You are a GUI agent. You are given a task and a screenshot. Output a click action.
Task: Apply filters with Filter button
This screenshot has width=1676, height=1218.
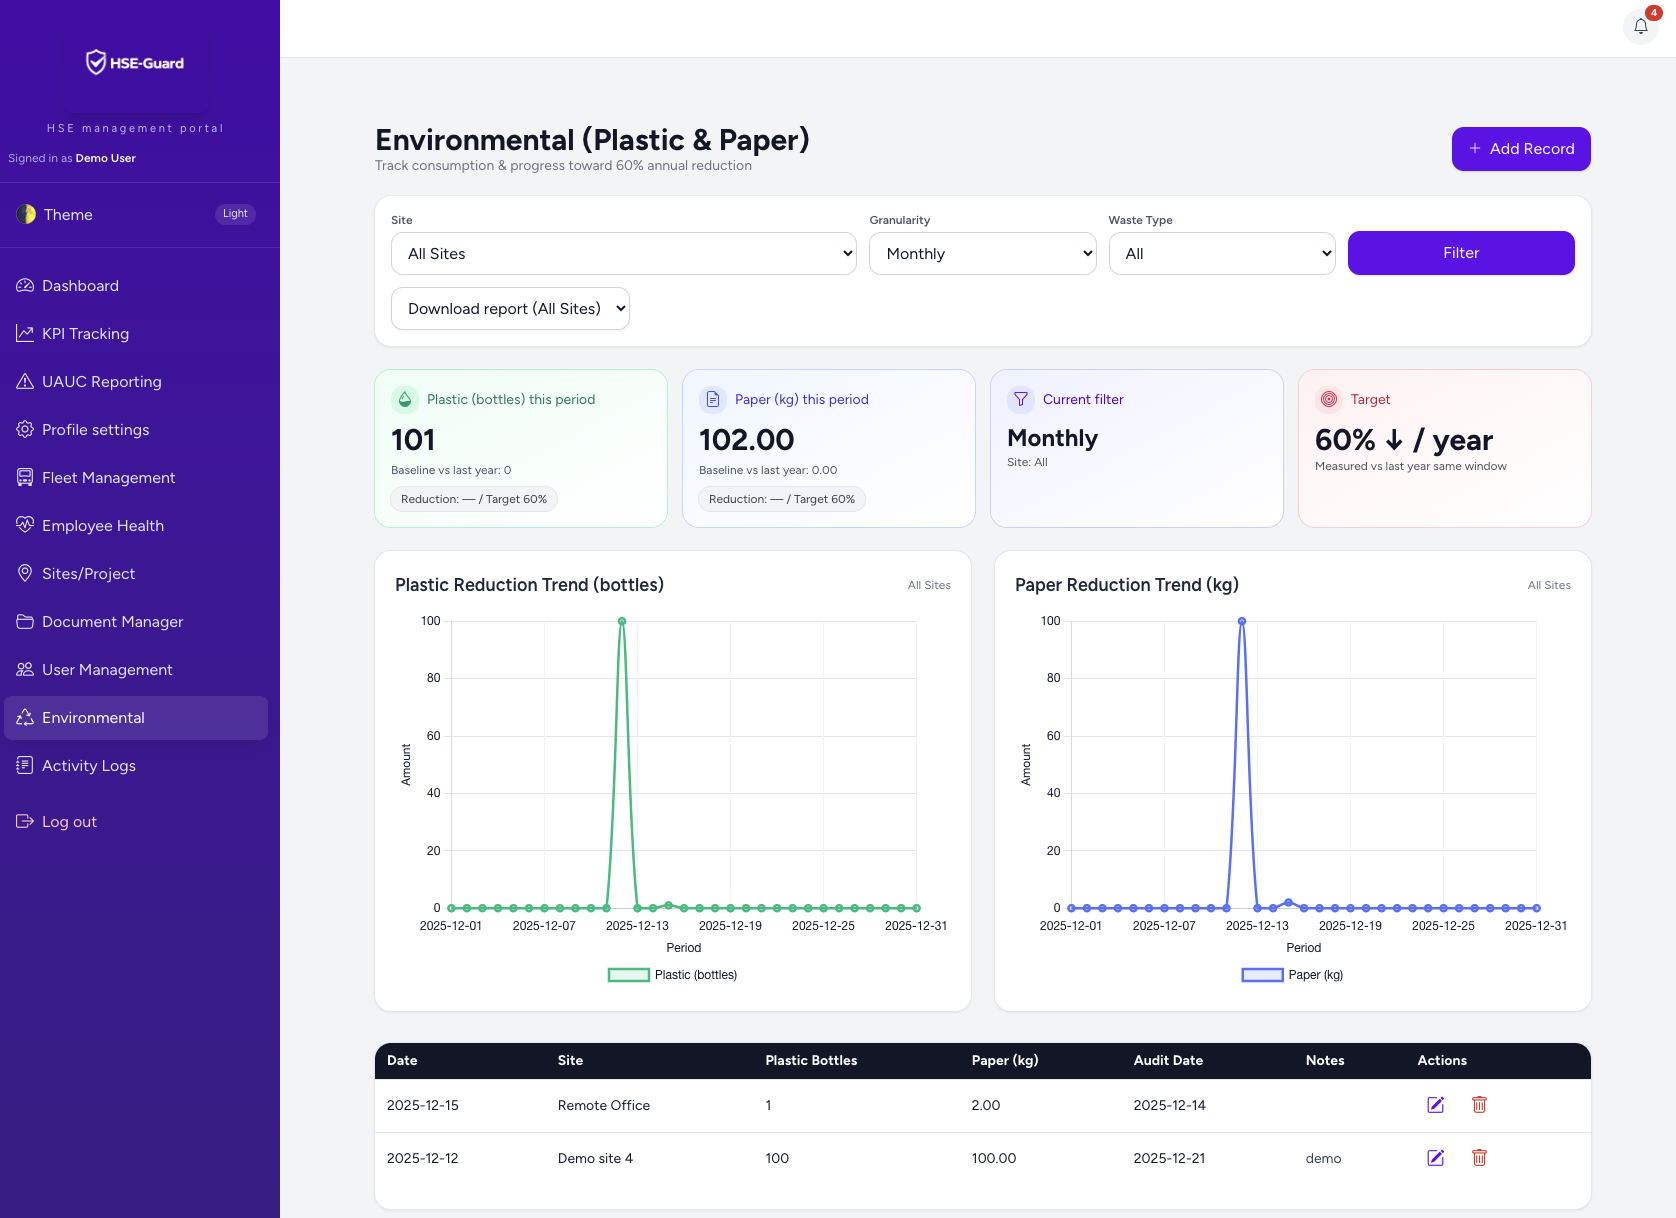(1460, 253)
